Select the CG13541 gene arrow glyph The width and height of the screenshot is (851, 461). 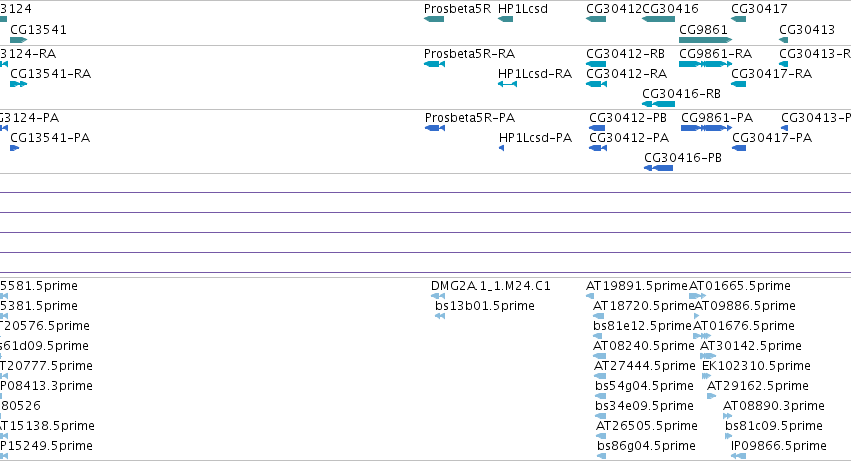point(18,40)
